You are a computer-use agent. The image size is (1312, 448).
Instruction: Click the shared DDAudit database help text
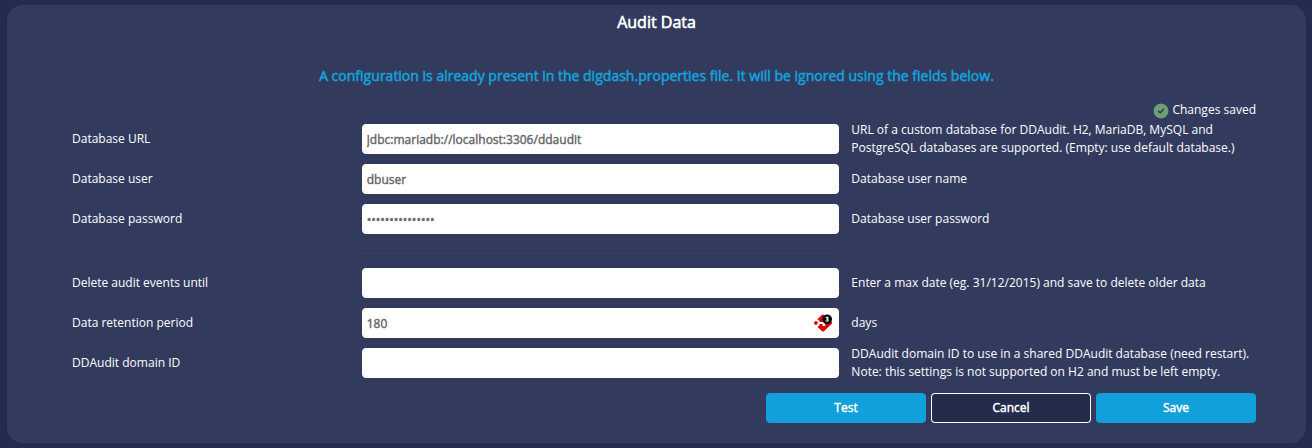(x=1051, y=363)
